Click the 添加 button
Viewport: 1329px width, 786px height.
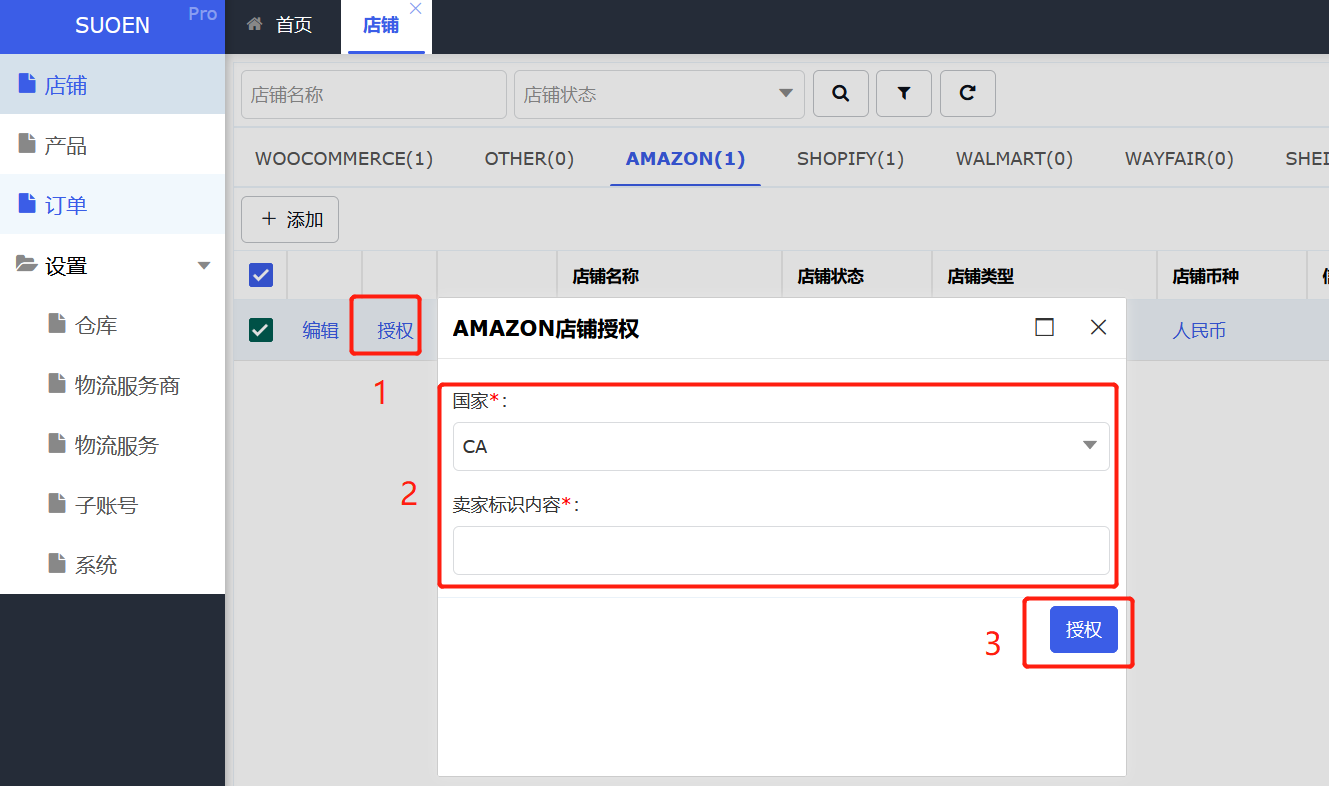(290, 219)
